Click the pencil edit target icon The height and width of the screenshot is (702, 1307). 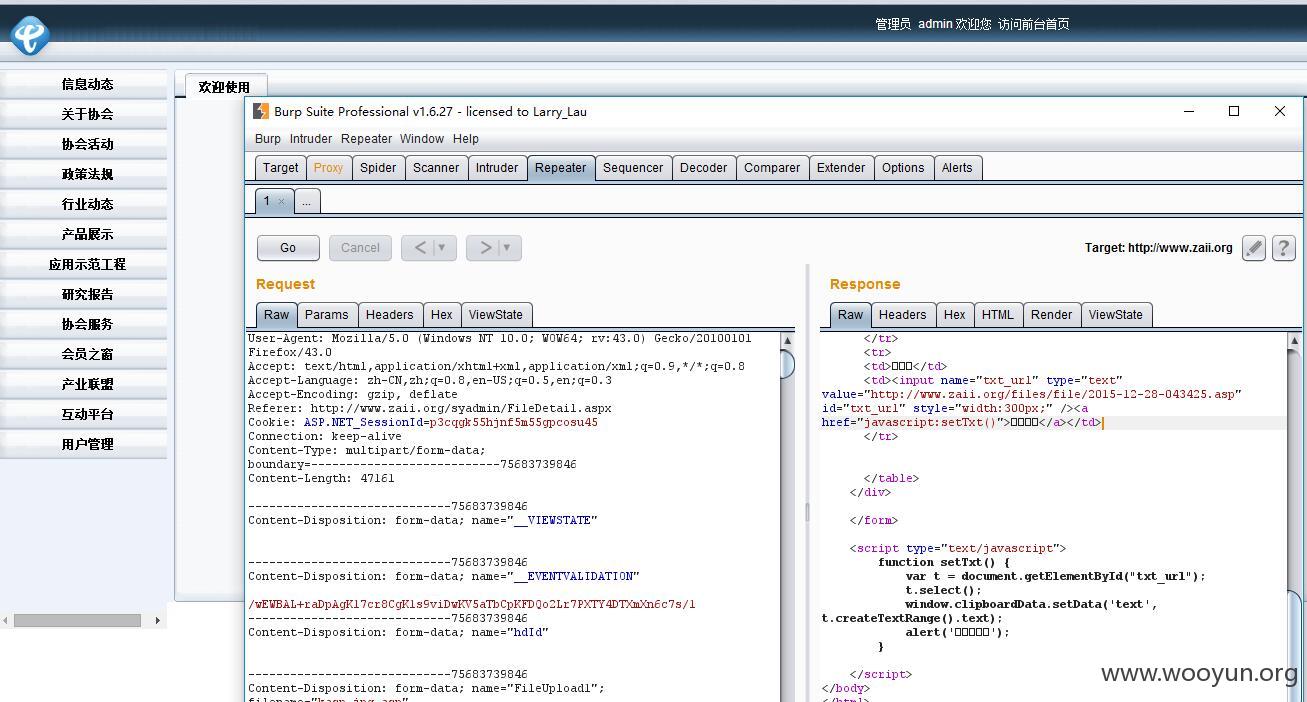tap(1253, 248)
